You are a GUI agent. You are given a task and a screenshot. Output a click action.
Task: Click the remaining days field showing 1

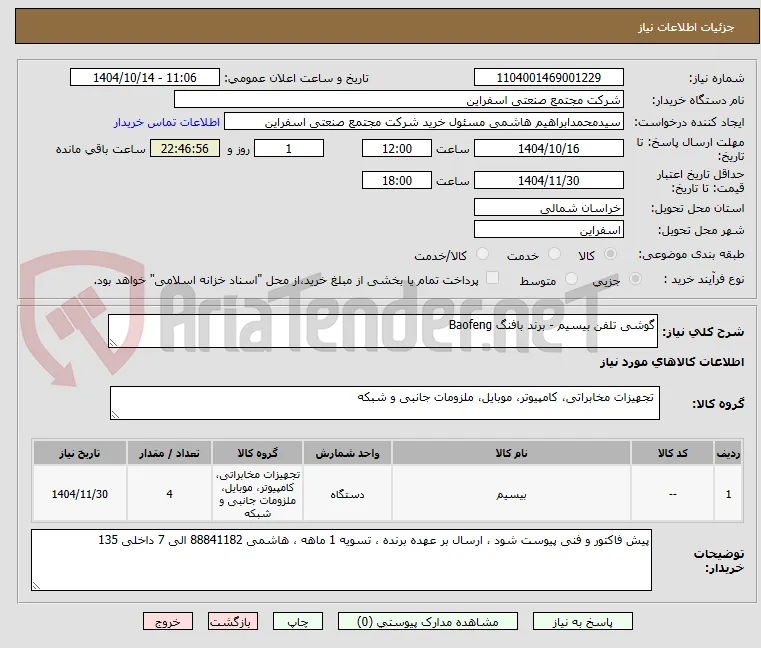[x=289, y=149]
